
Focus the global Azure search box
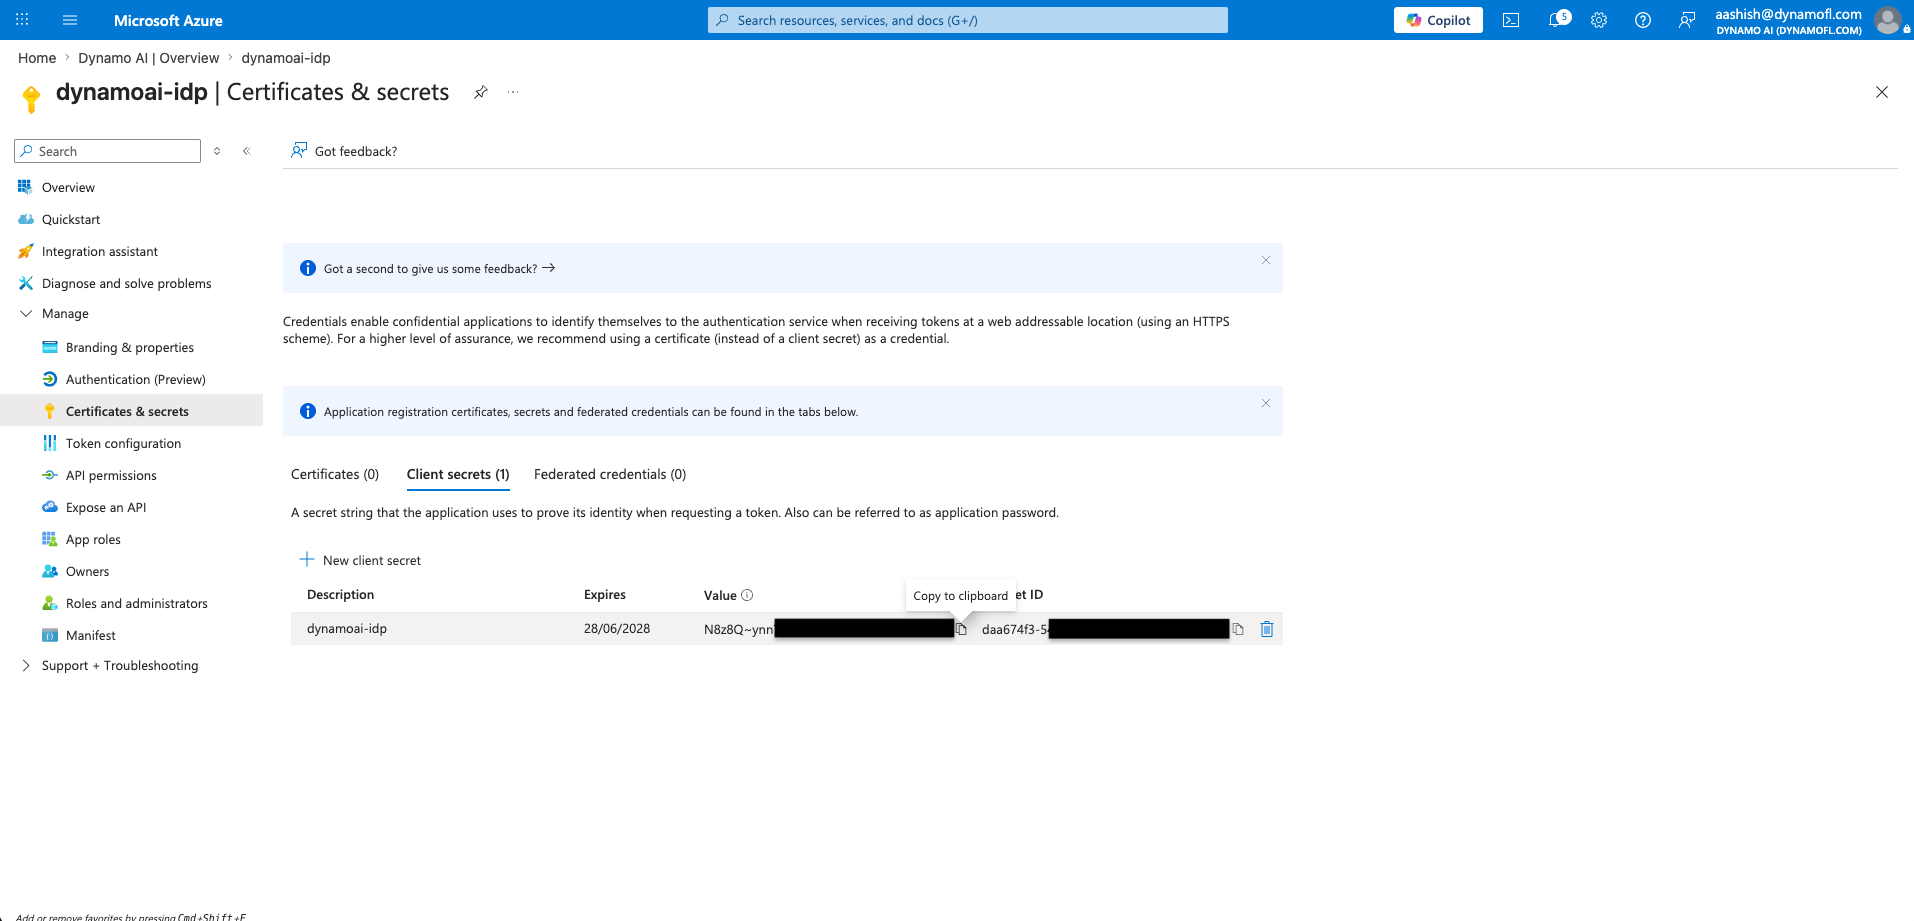click(x=968, y=20)
